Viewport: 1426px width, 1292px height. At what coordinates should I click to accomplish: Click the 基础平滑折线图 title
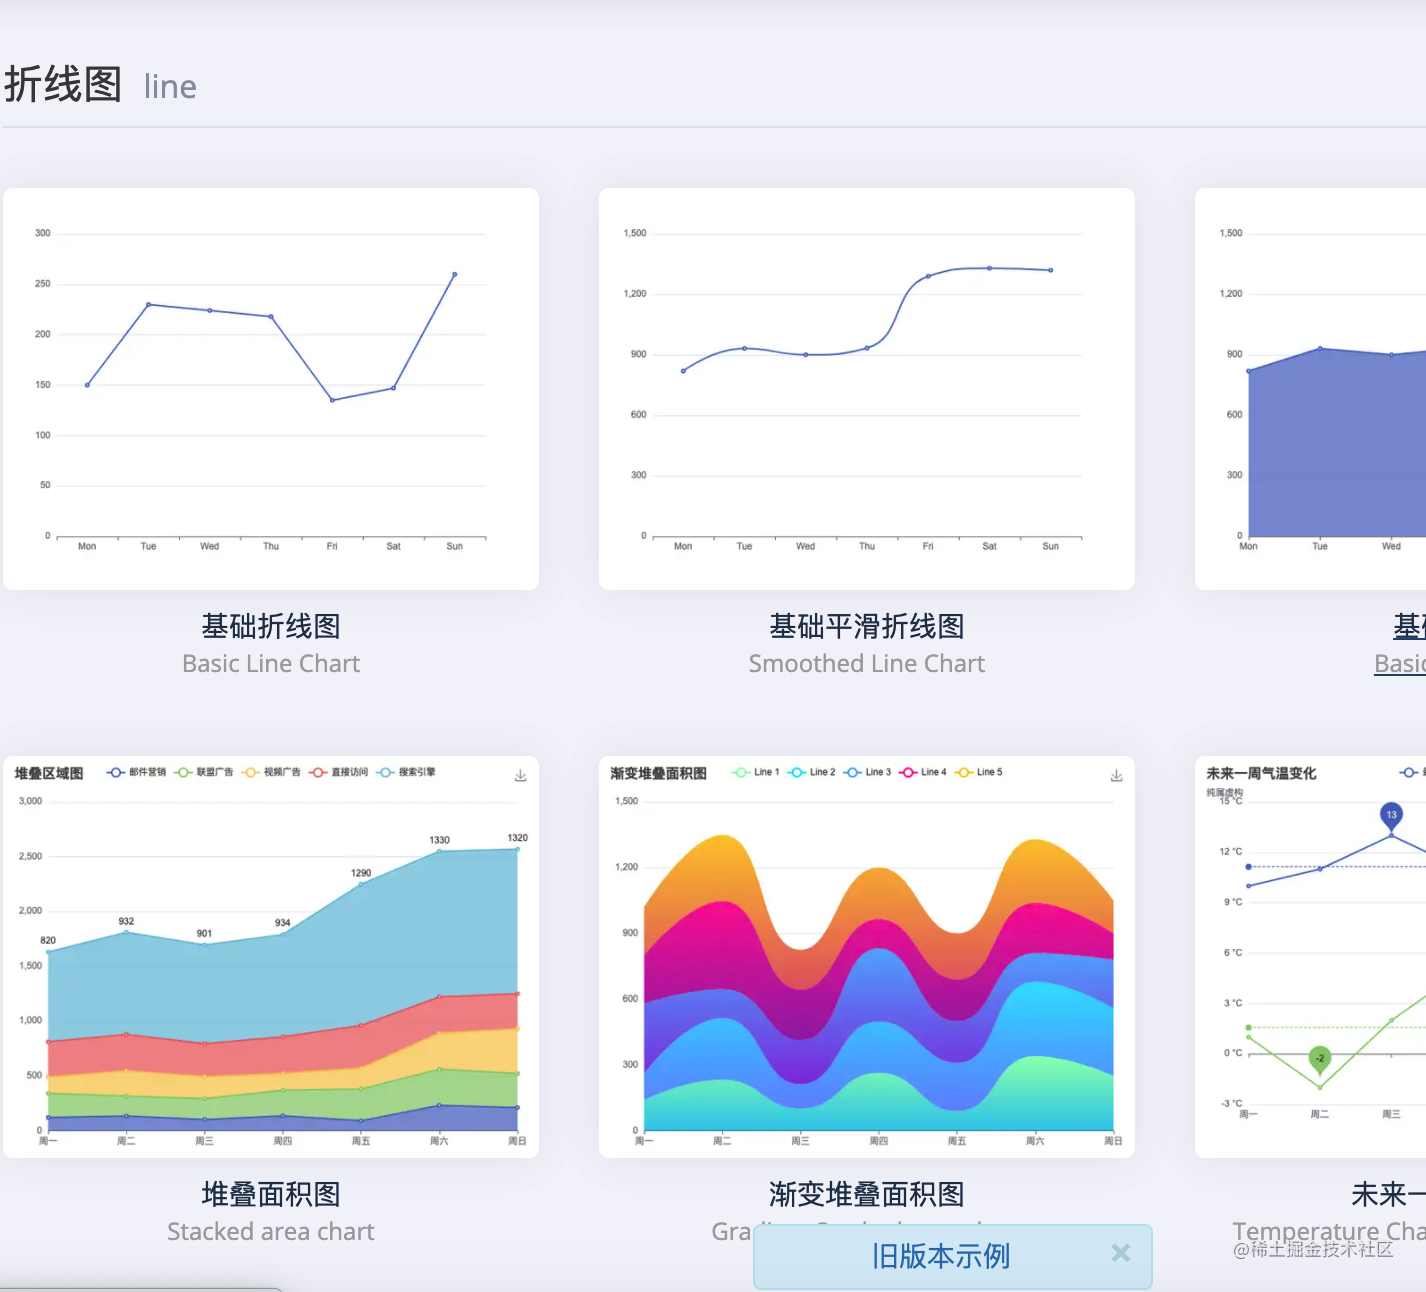(x=867, y=626)
